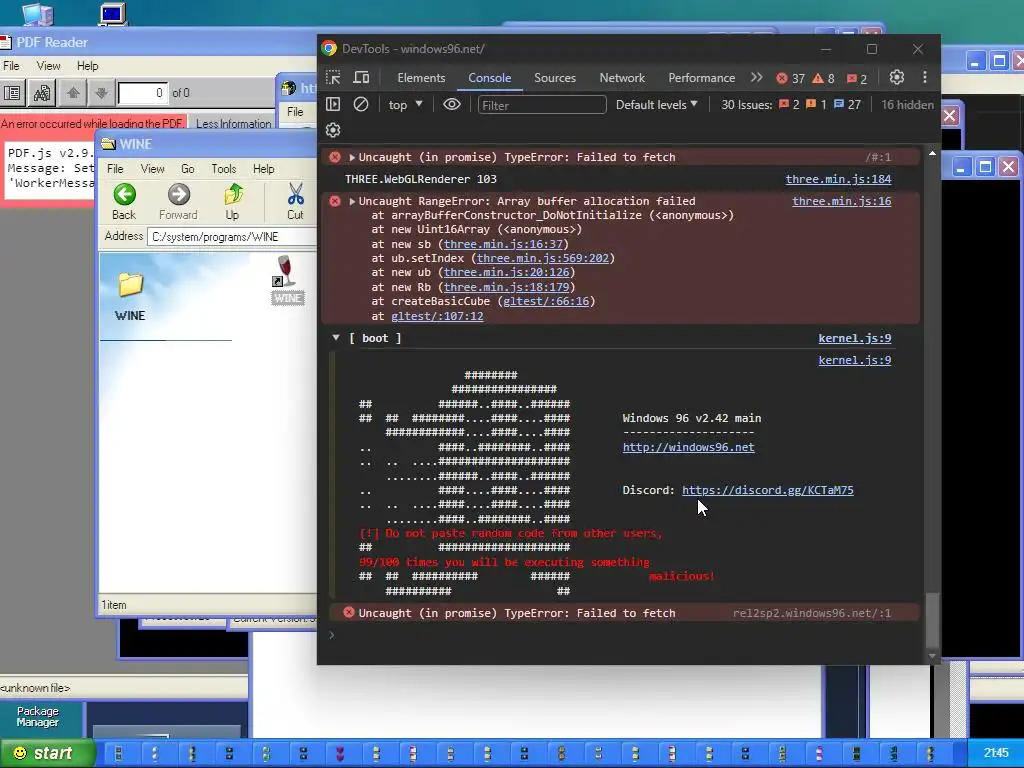Switch to the Network tab
The width and height of the screenshot is (1024, 768).
point(622,78)
